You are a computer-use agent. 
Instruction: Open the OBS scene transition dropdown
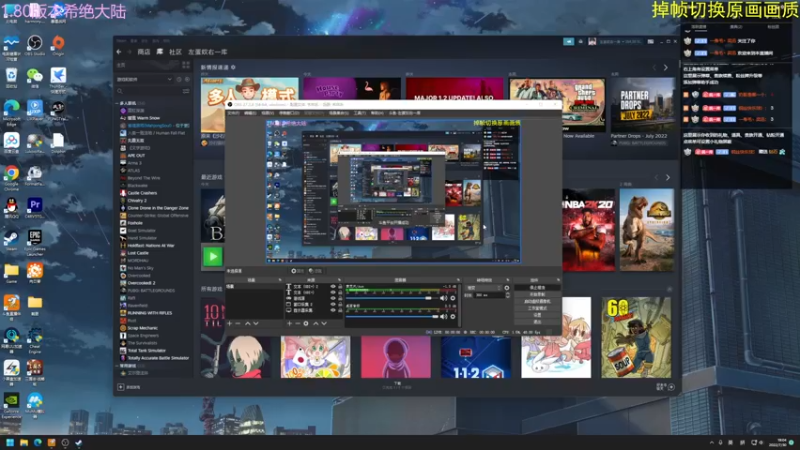point(484,288)
